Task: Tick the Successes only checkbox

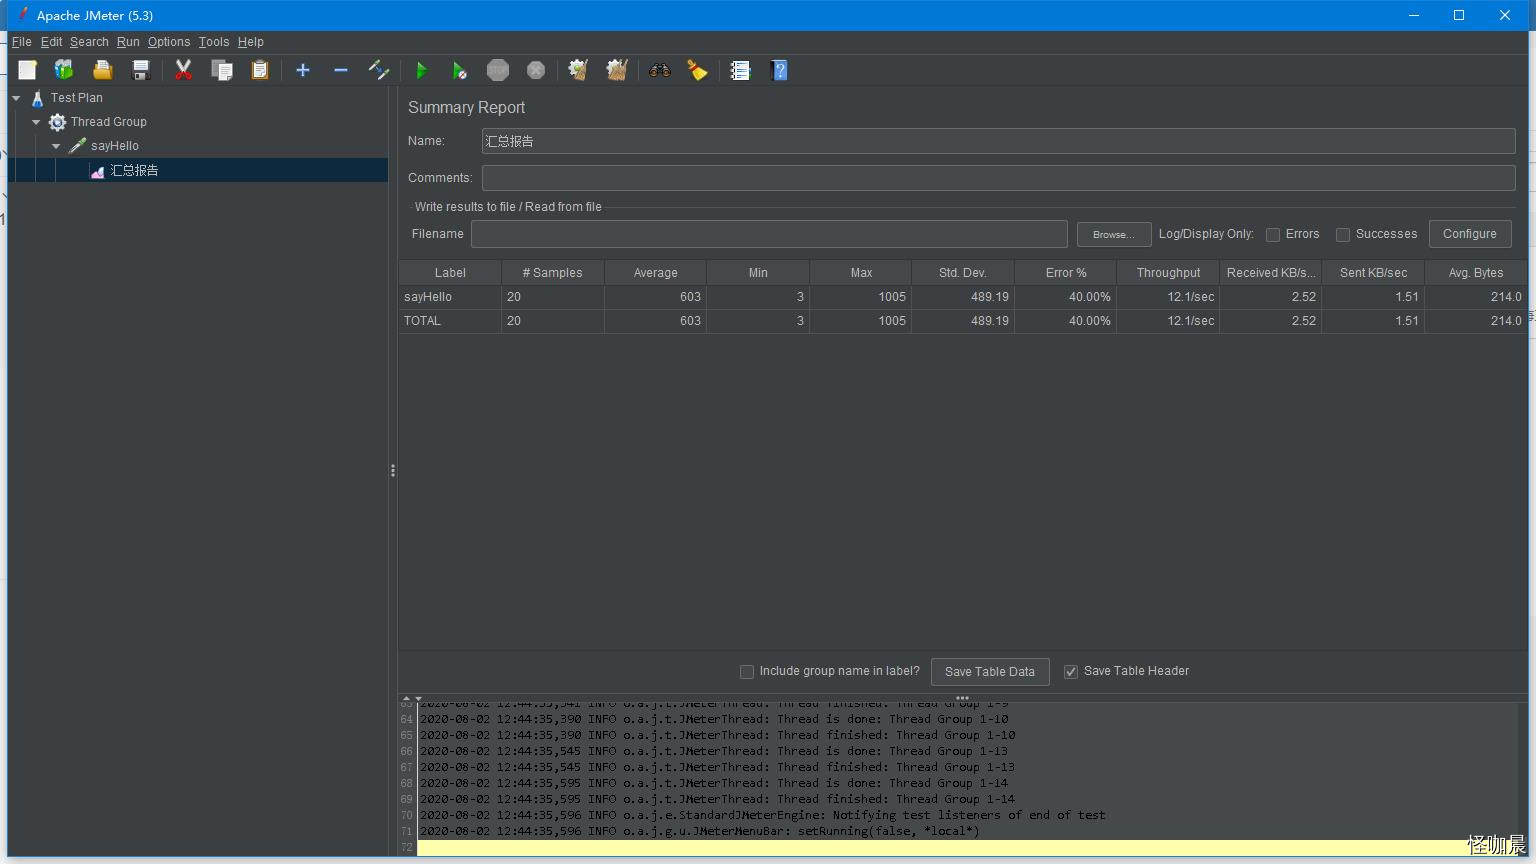Action: pyautogui.click(x=1343, y=234)
